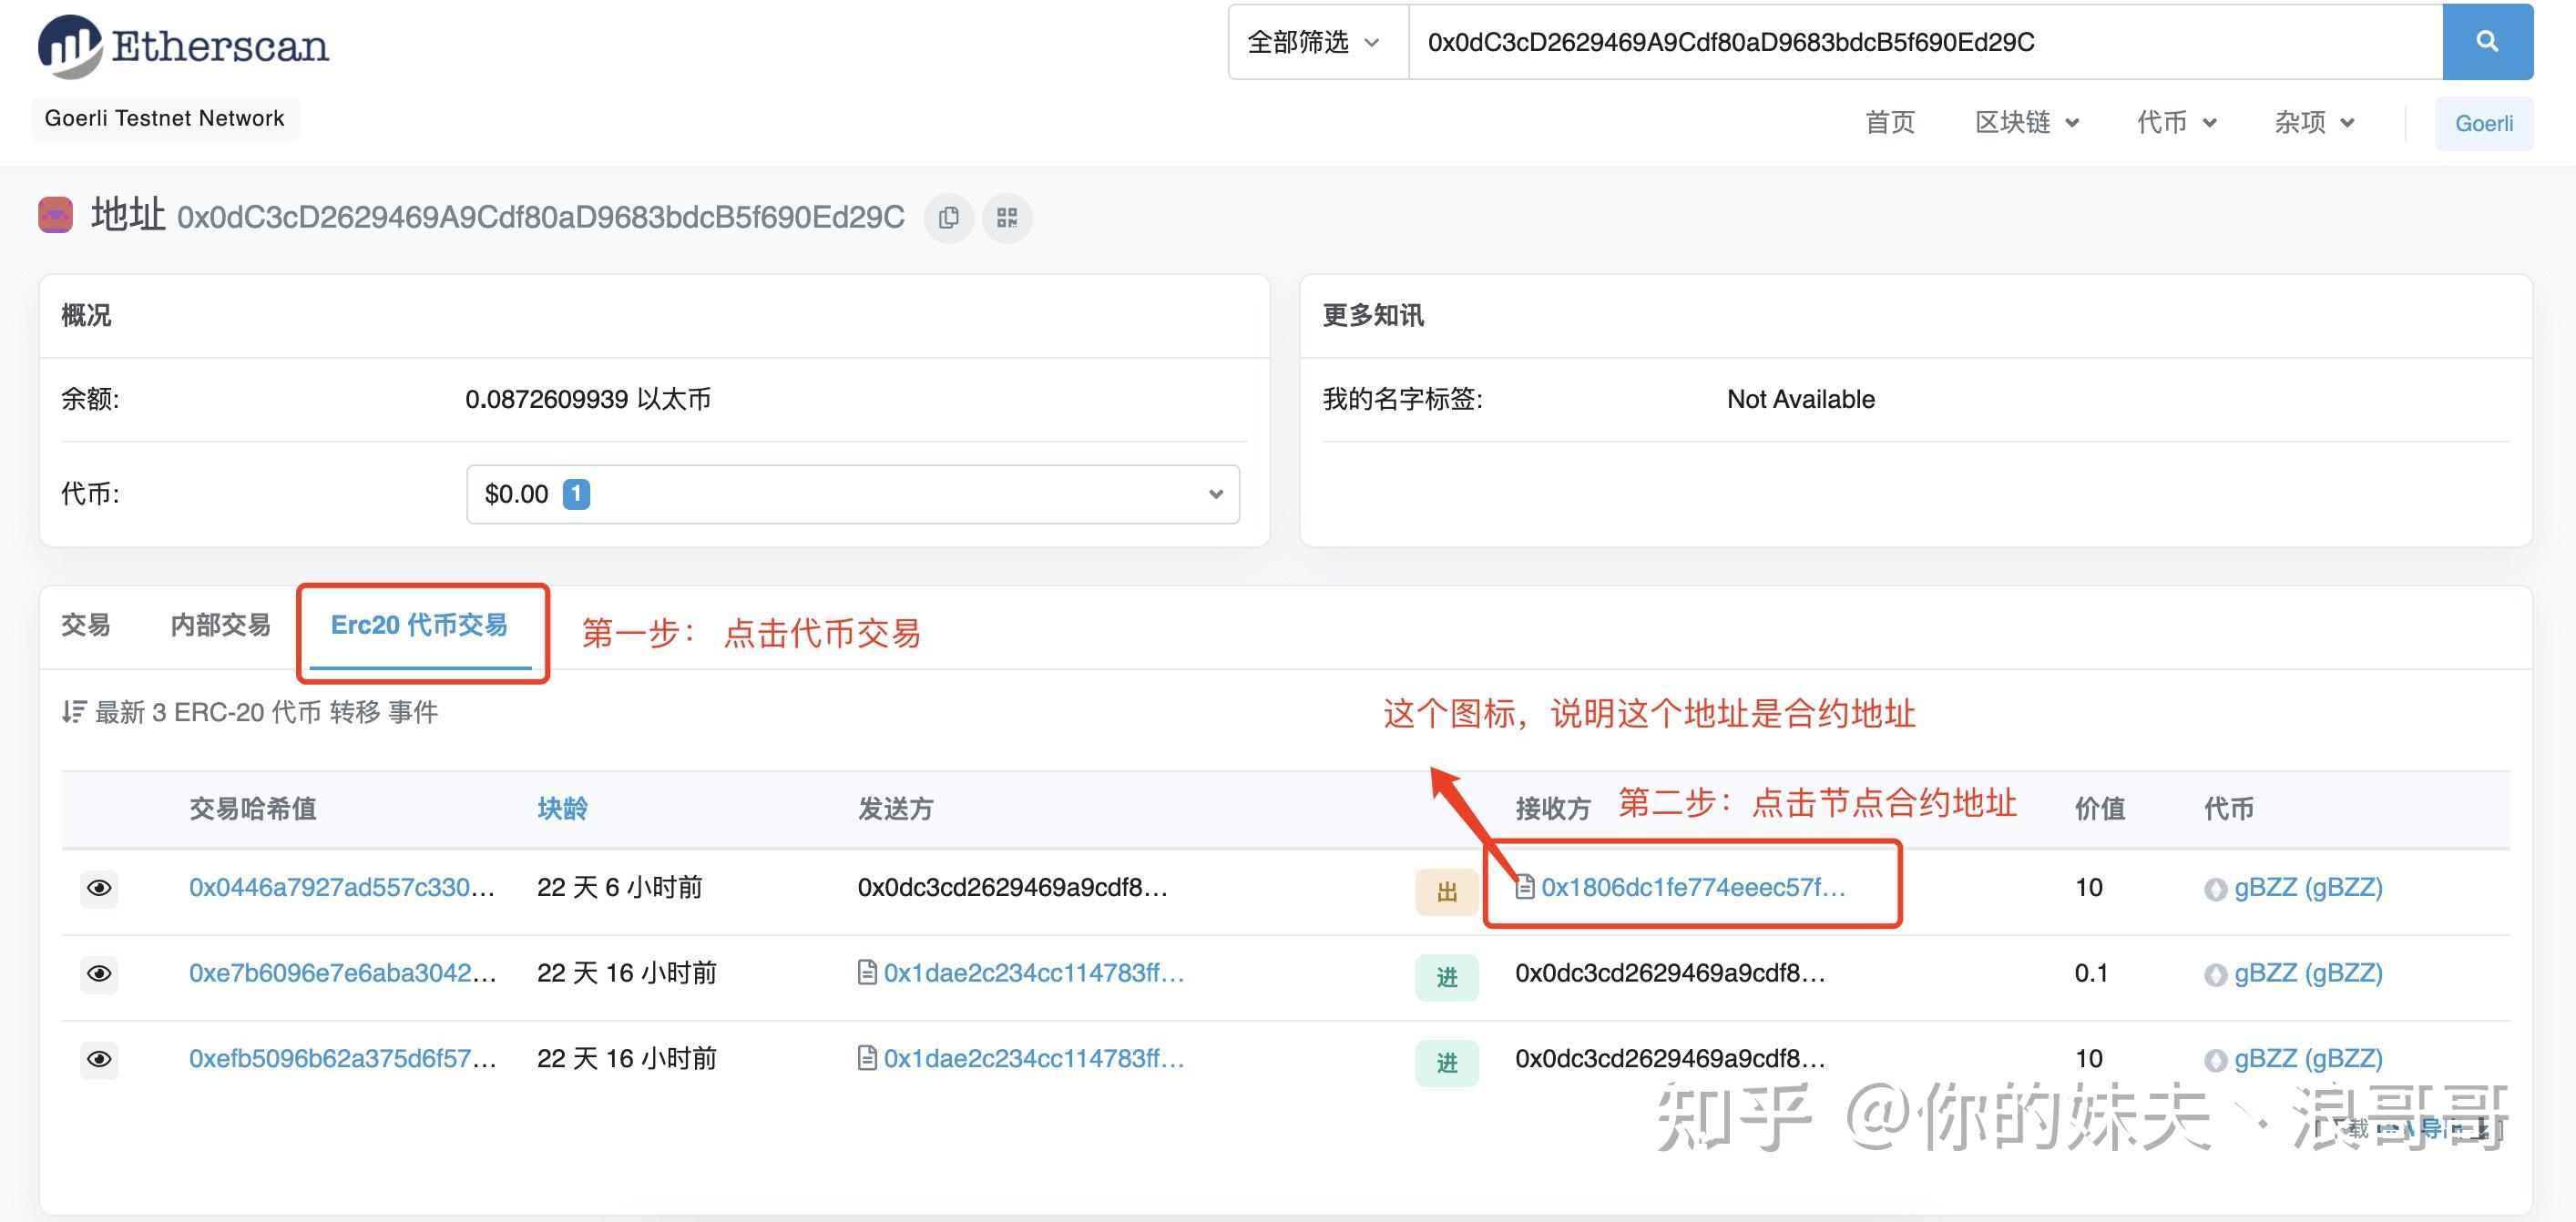Click 进 badge in 0xe7b6096e7e6aba3042 row
The width and height of the screenshot is (2576, 1222).
[x=1447, y=977]
